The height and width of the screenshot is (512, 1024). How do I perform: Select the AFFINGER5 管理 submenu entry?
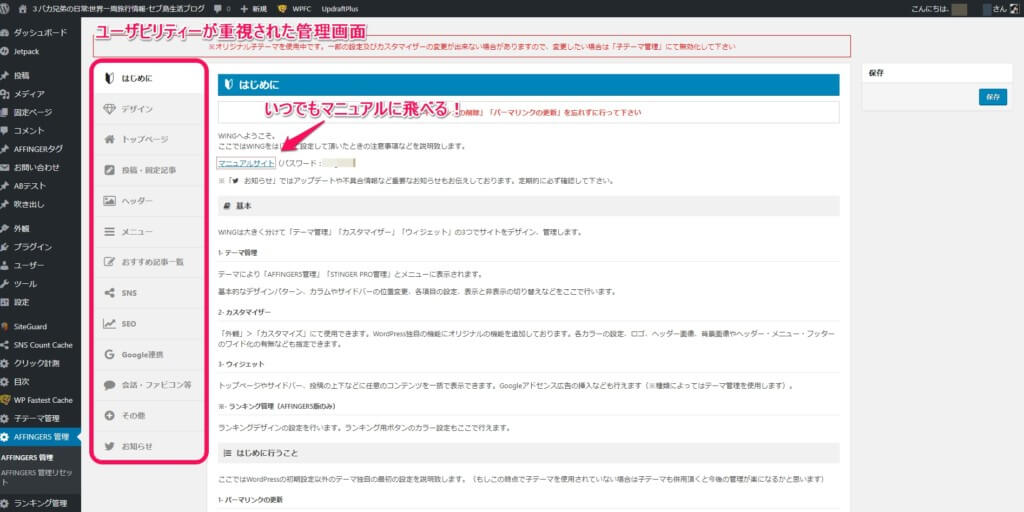(27, 457)
